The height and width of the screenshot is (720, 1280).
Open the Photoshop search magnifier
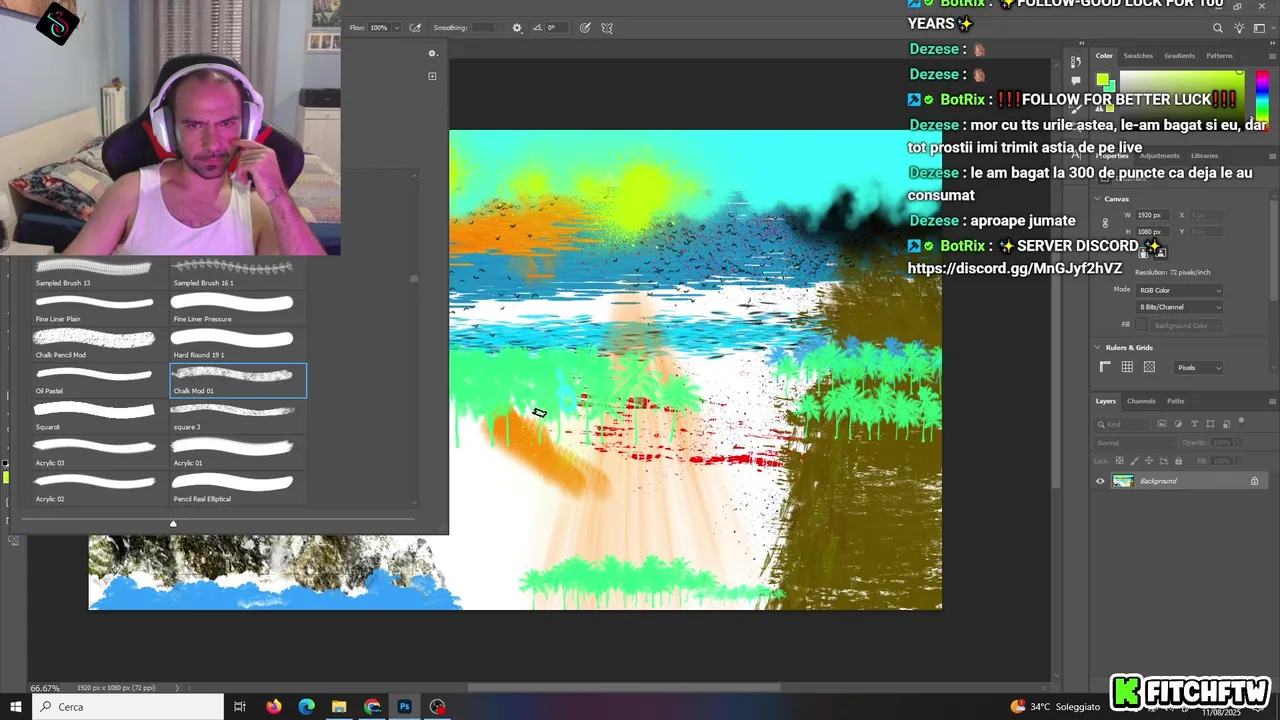[1217, 28]
